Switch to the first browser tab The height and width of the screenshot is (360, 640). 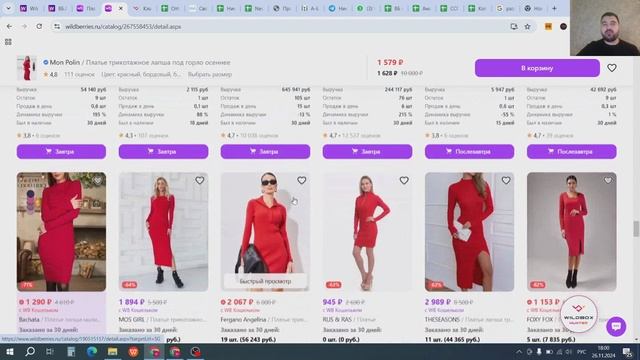[x=29, y=8]
